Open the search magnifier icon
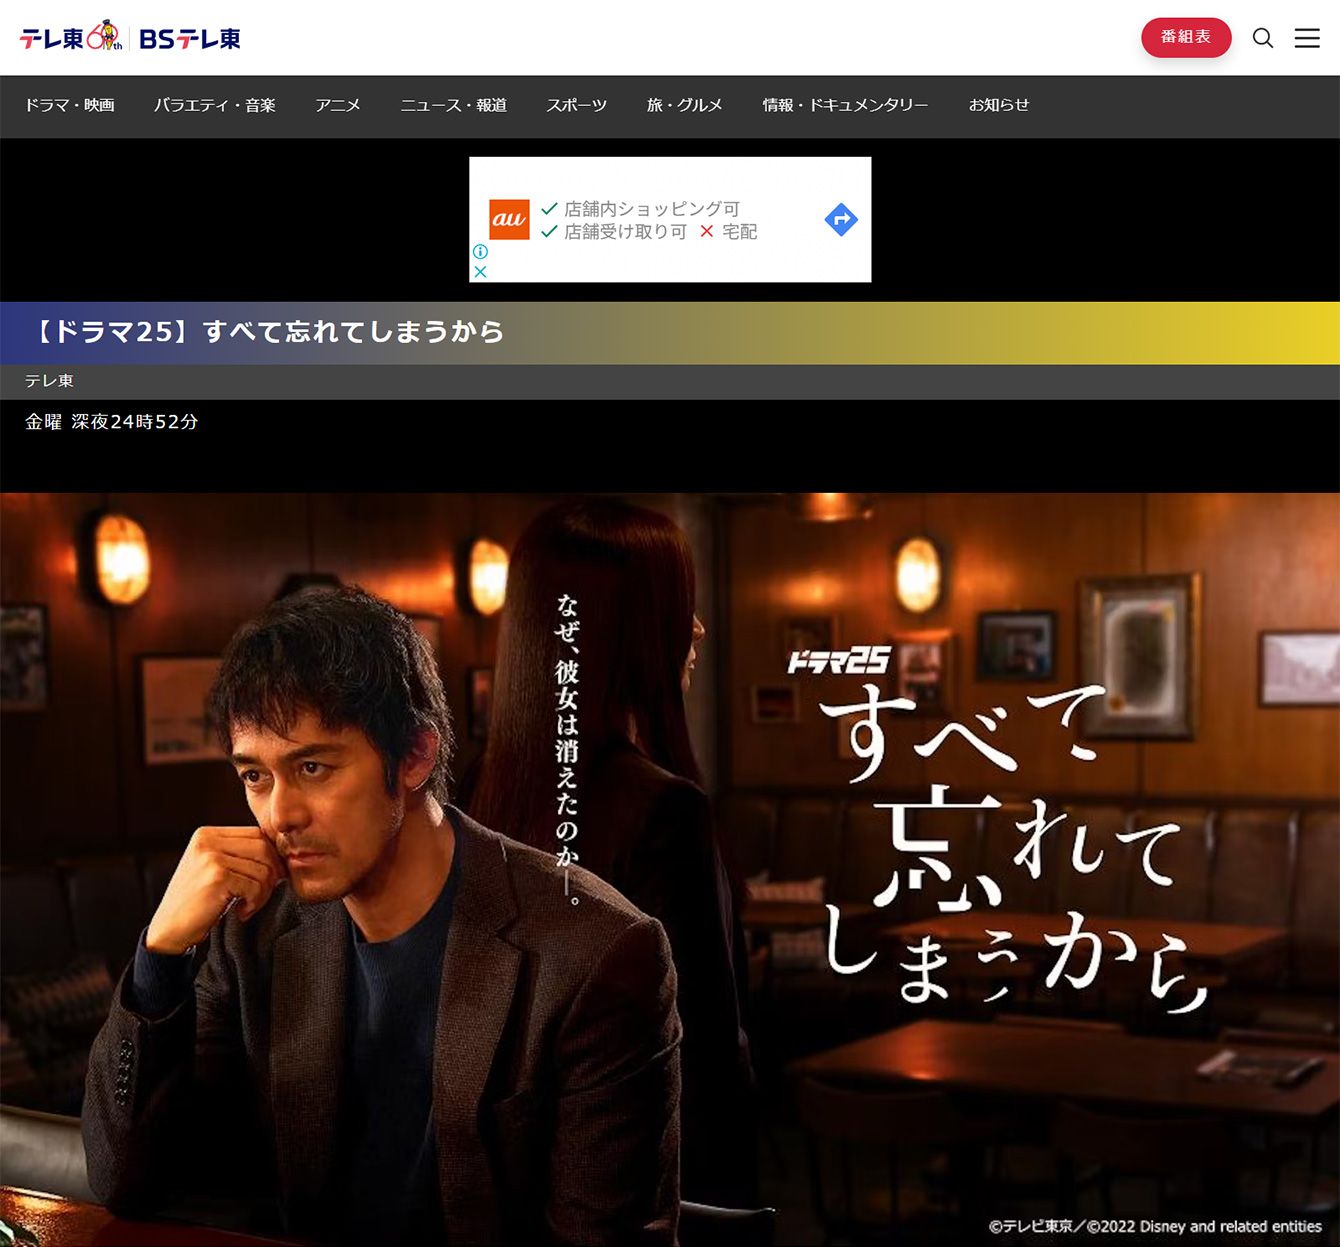 1263,38
